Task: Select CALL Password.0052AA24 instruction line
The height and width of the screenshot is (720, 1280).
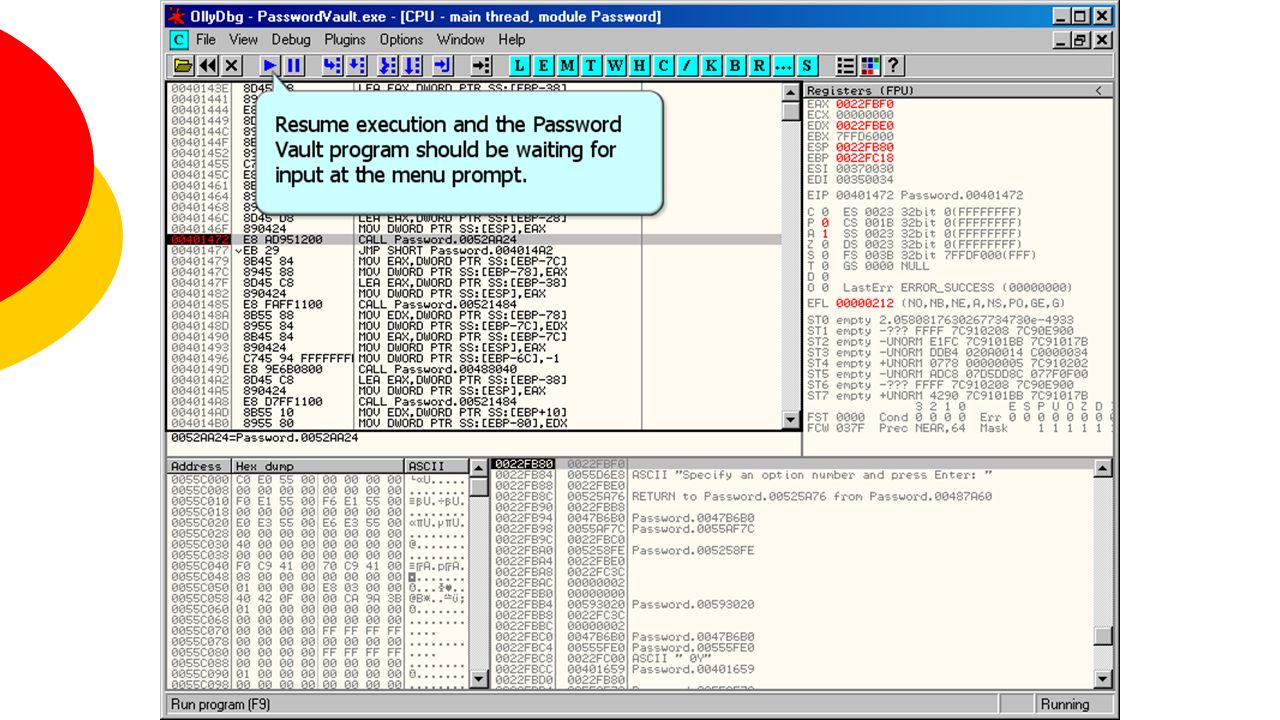Action: pyautogui.click(x=475, y=240)
